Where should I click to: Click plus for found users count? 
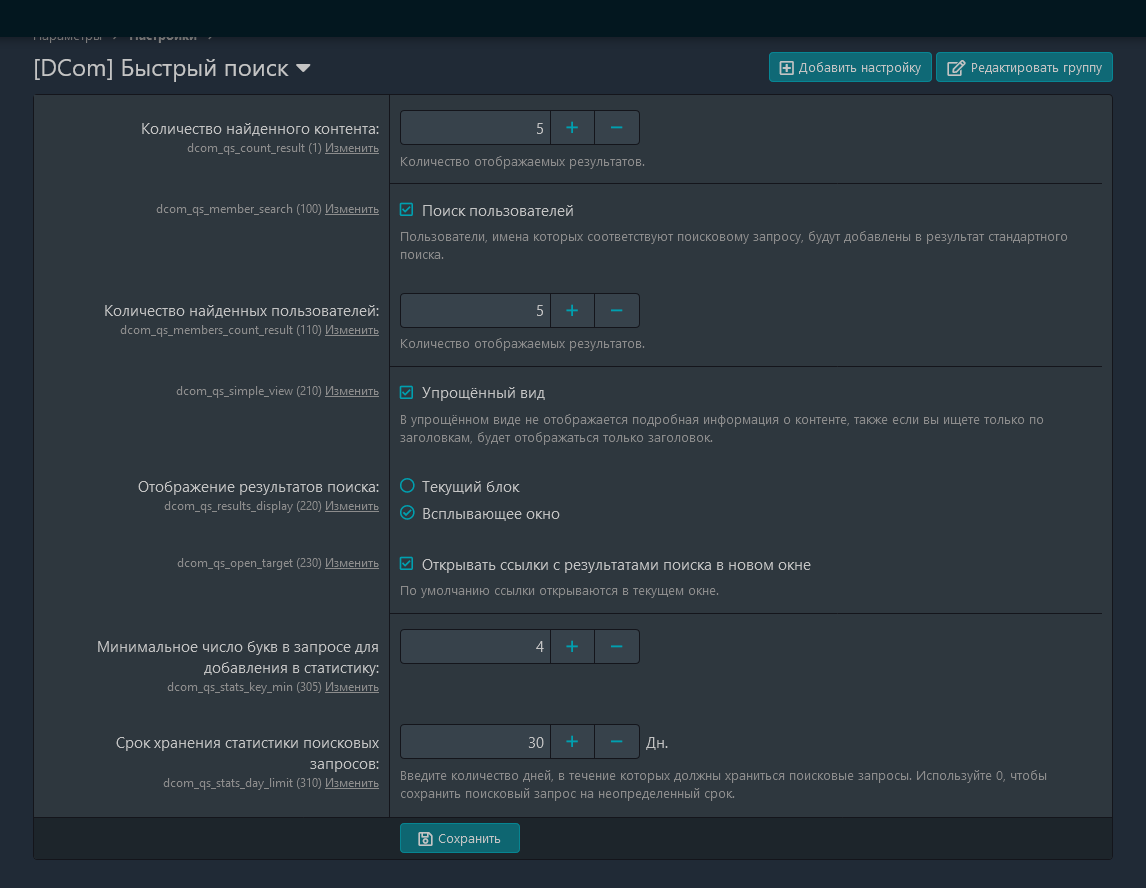click(572, 311)
